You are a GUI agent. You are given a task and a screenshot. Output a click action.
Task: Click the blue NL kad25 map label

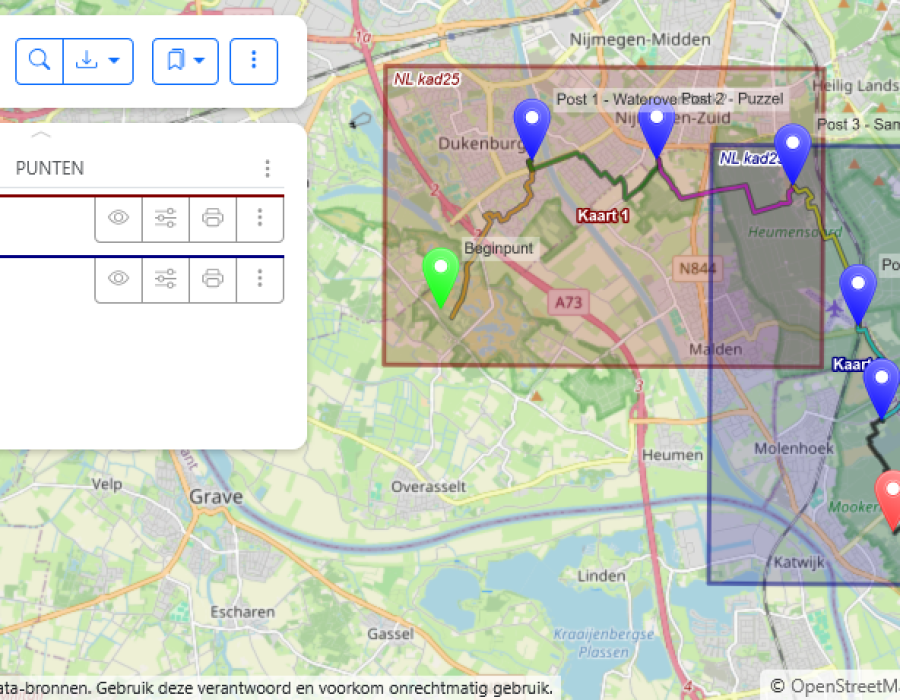pos(750,158)
